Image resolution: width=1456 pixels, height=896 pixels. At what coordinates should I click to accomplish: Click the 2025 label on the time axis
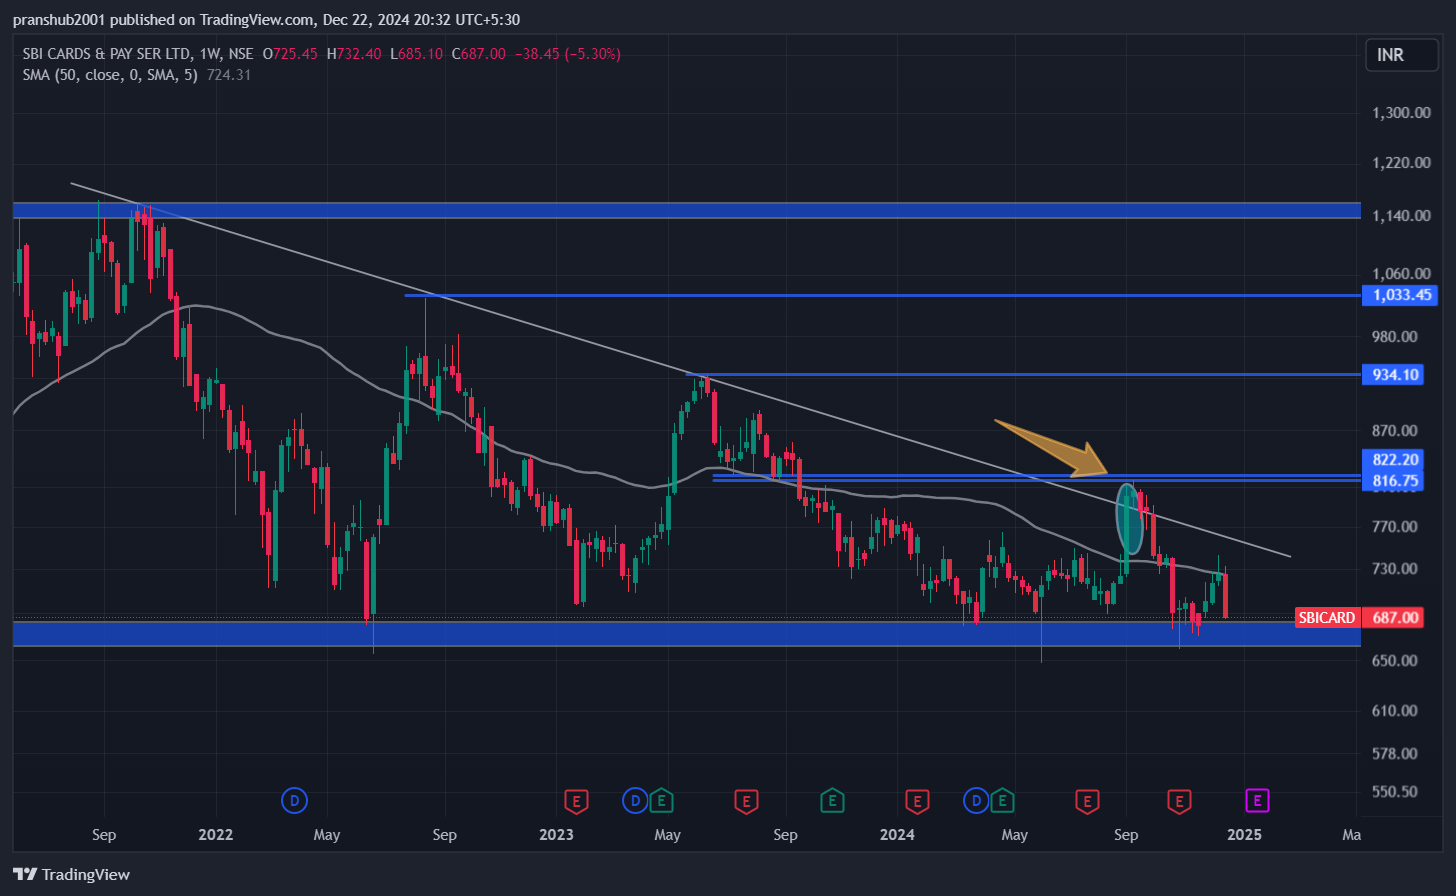[1244, 835]
